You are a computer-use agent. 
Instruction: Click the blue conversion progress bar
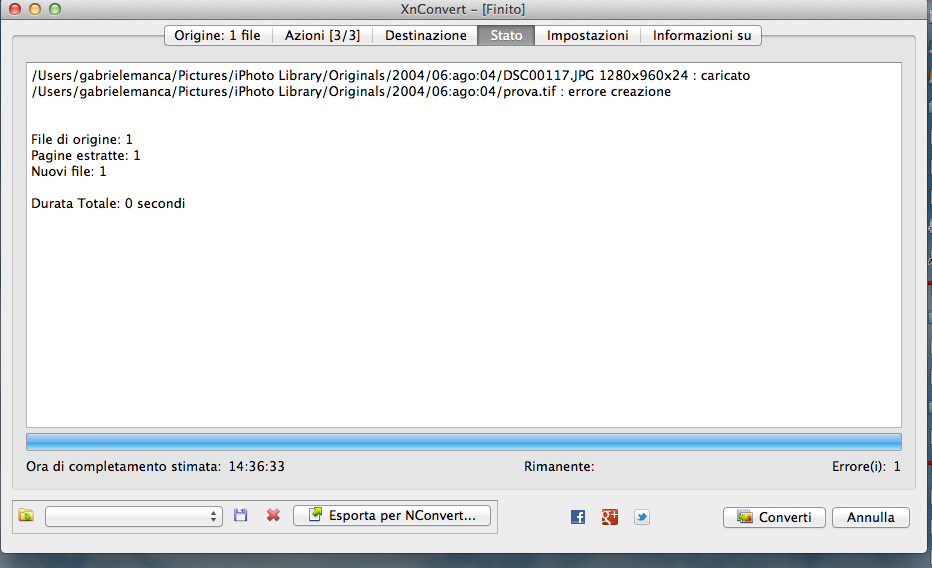[464, 441]
